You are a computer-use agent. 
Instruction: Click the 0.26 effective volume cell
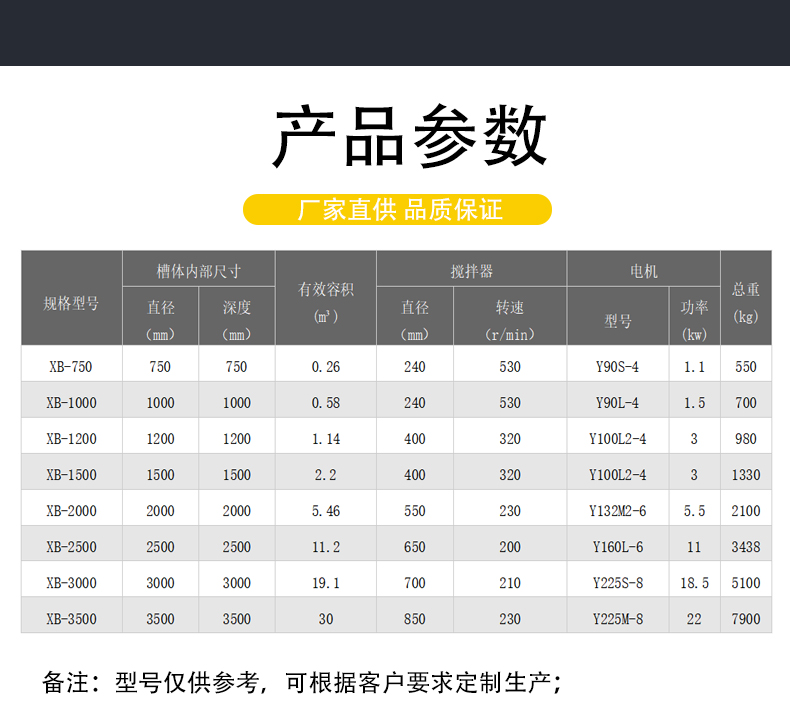[x=326, y=367]
